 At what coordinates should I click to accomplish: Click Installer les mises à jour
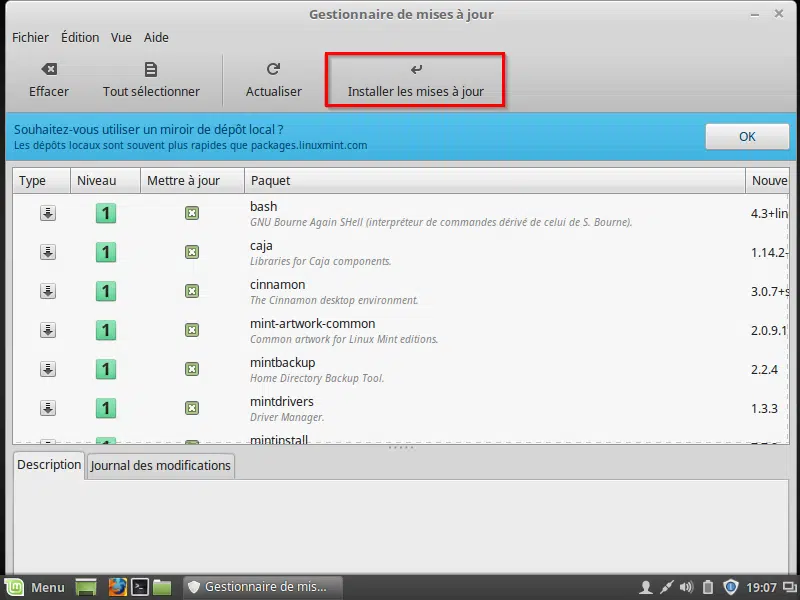pyautogui.click(x=415, y=80)
